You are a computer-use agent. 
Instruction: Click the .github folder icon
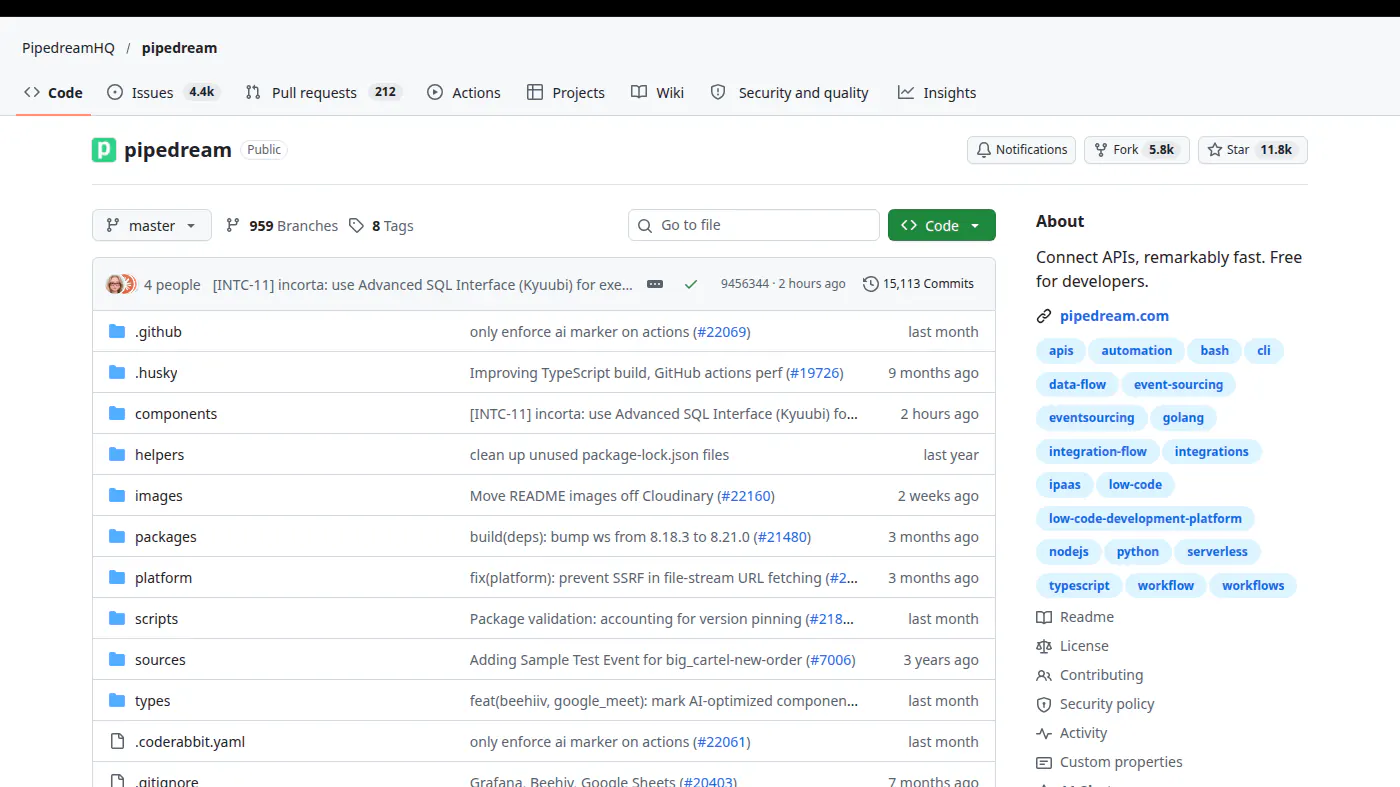coord(117,332)
